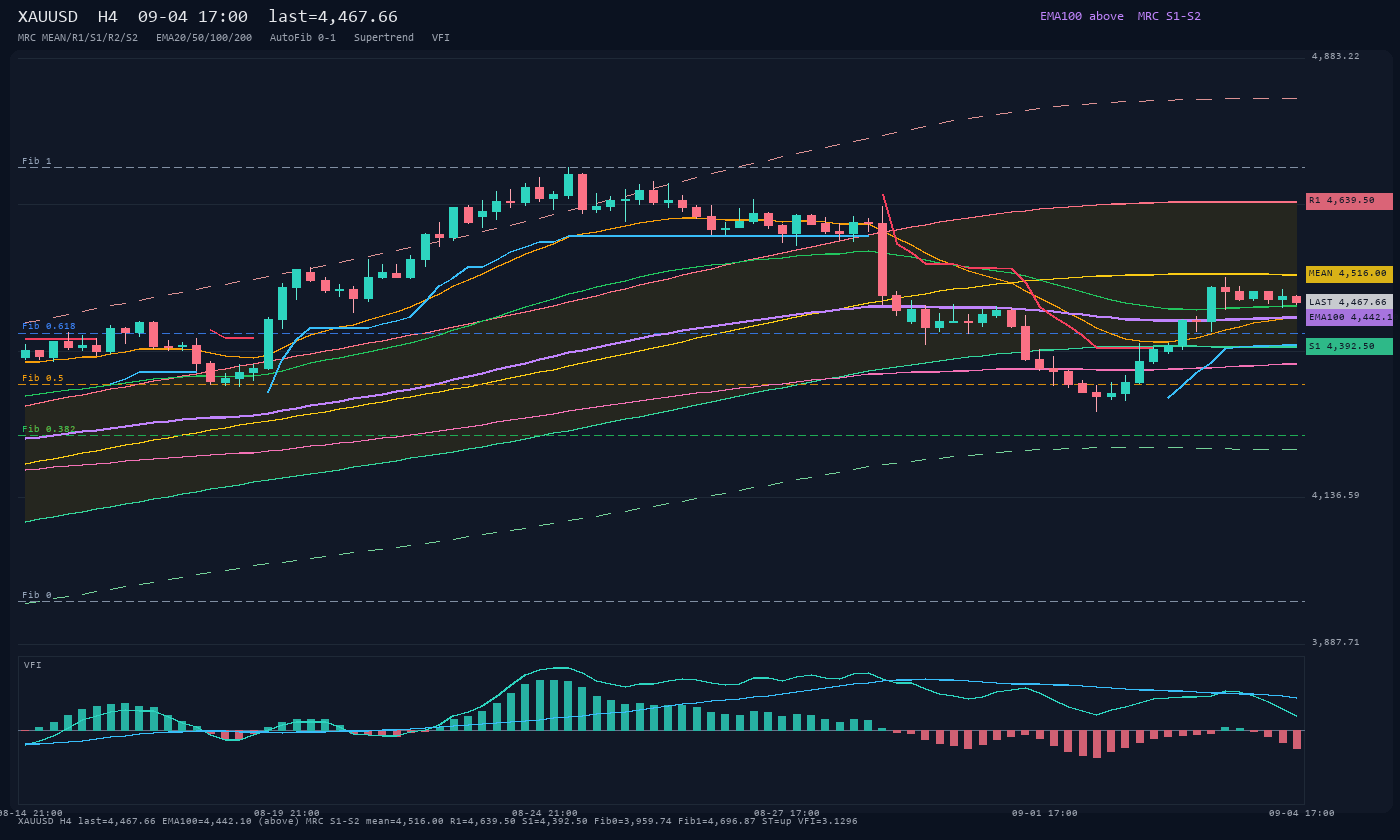Screen dimensions: 1400x840
Task: Click the 08-27 17:00 time axis label
Action: (x=787, y=813)
